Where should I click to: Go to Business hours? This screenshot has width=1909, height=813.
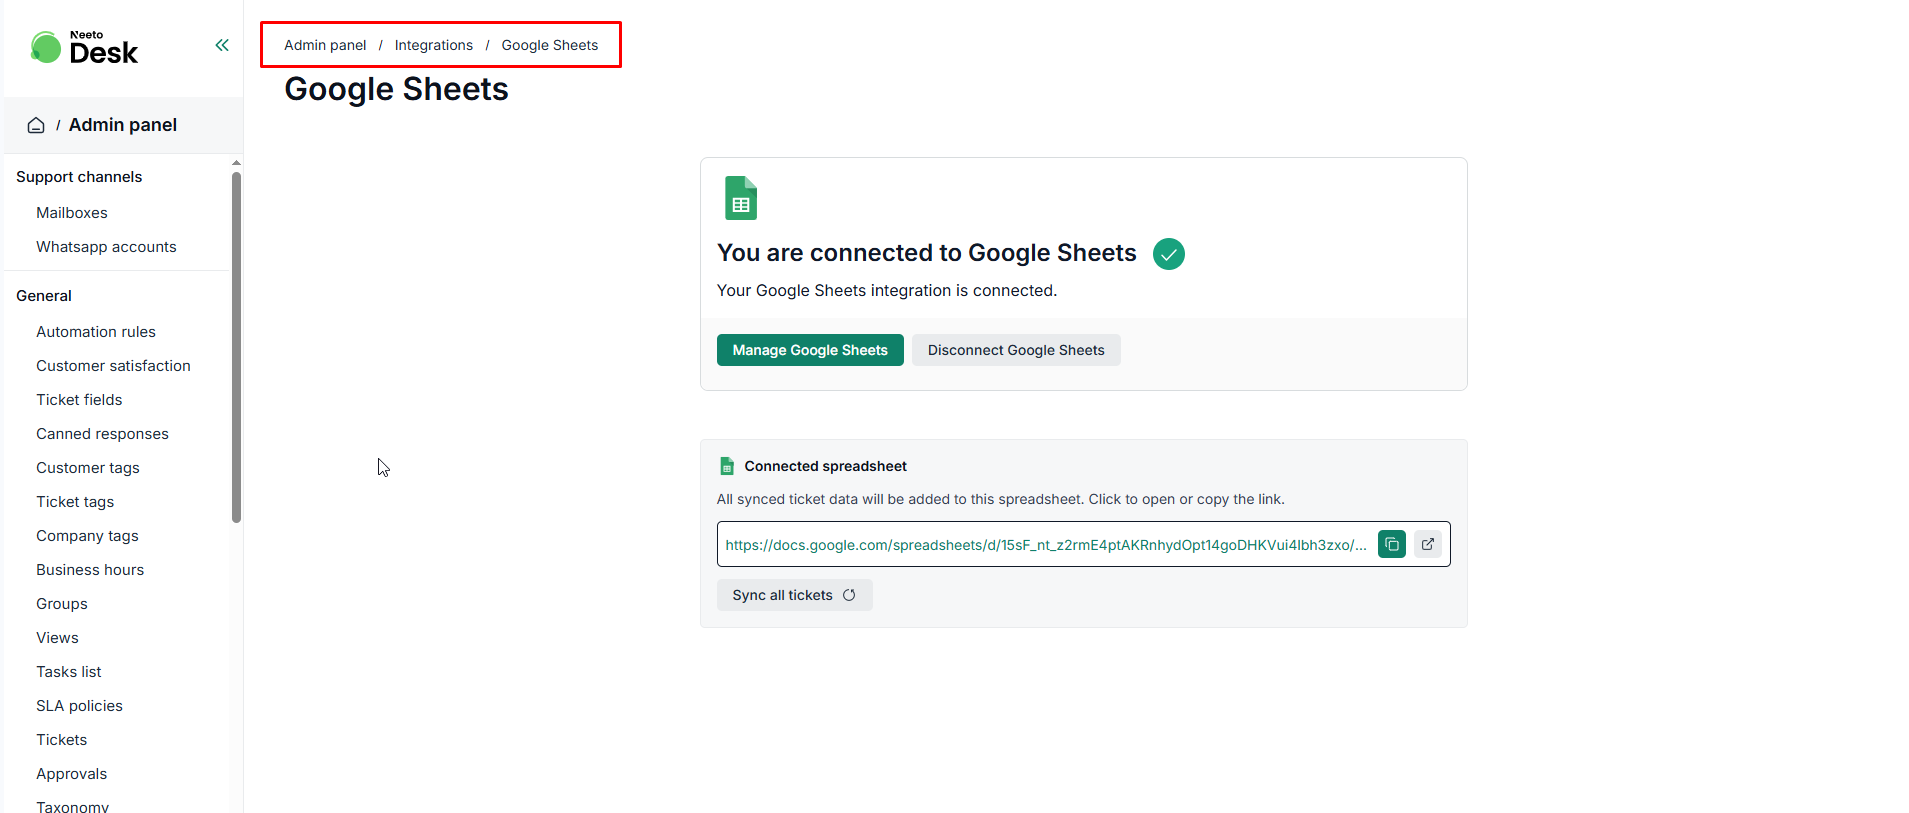pos(90,570)
